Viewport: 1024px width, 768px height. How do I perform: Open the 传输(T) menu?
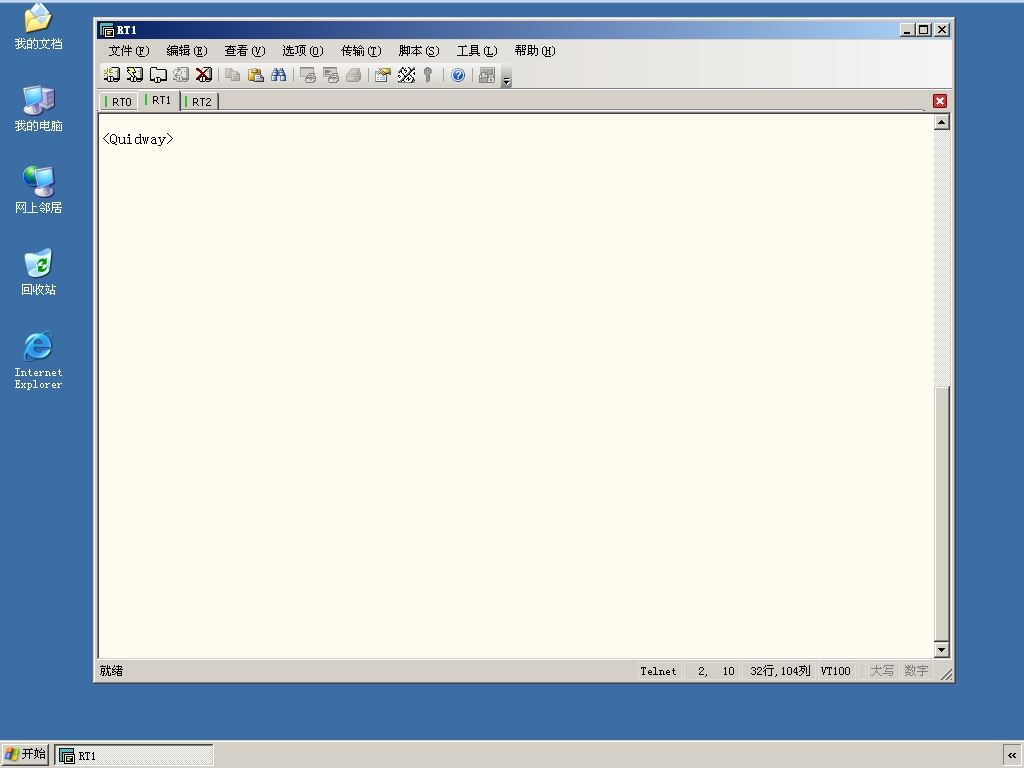tap(361, 51)
